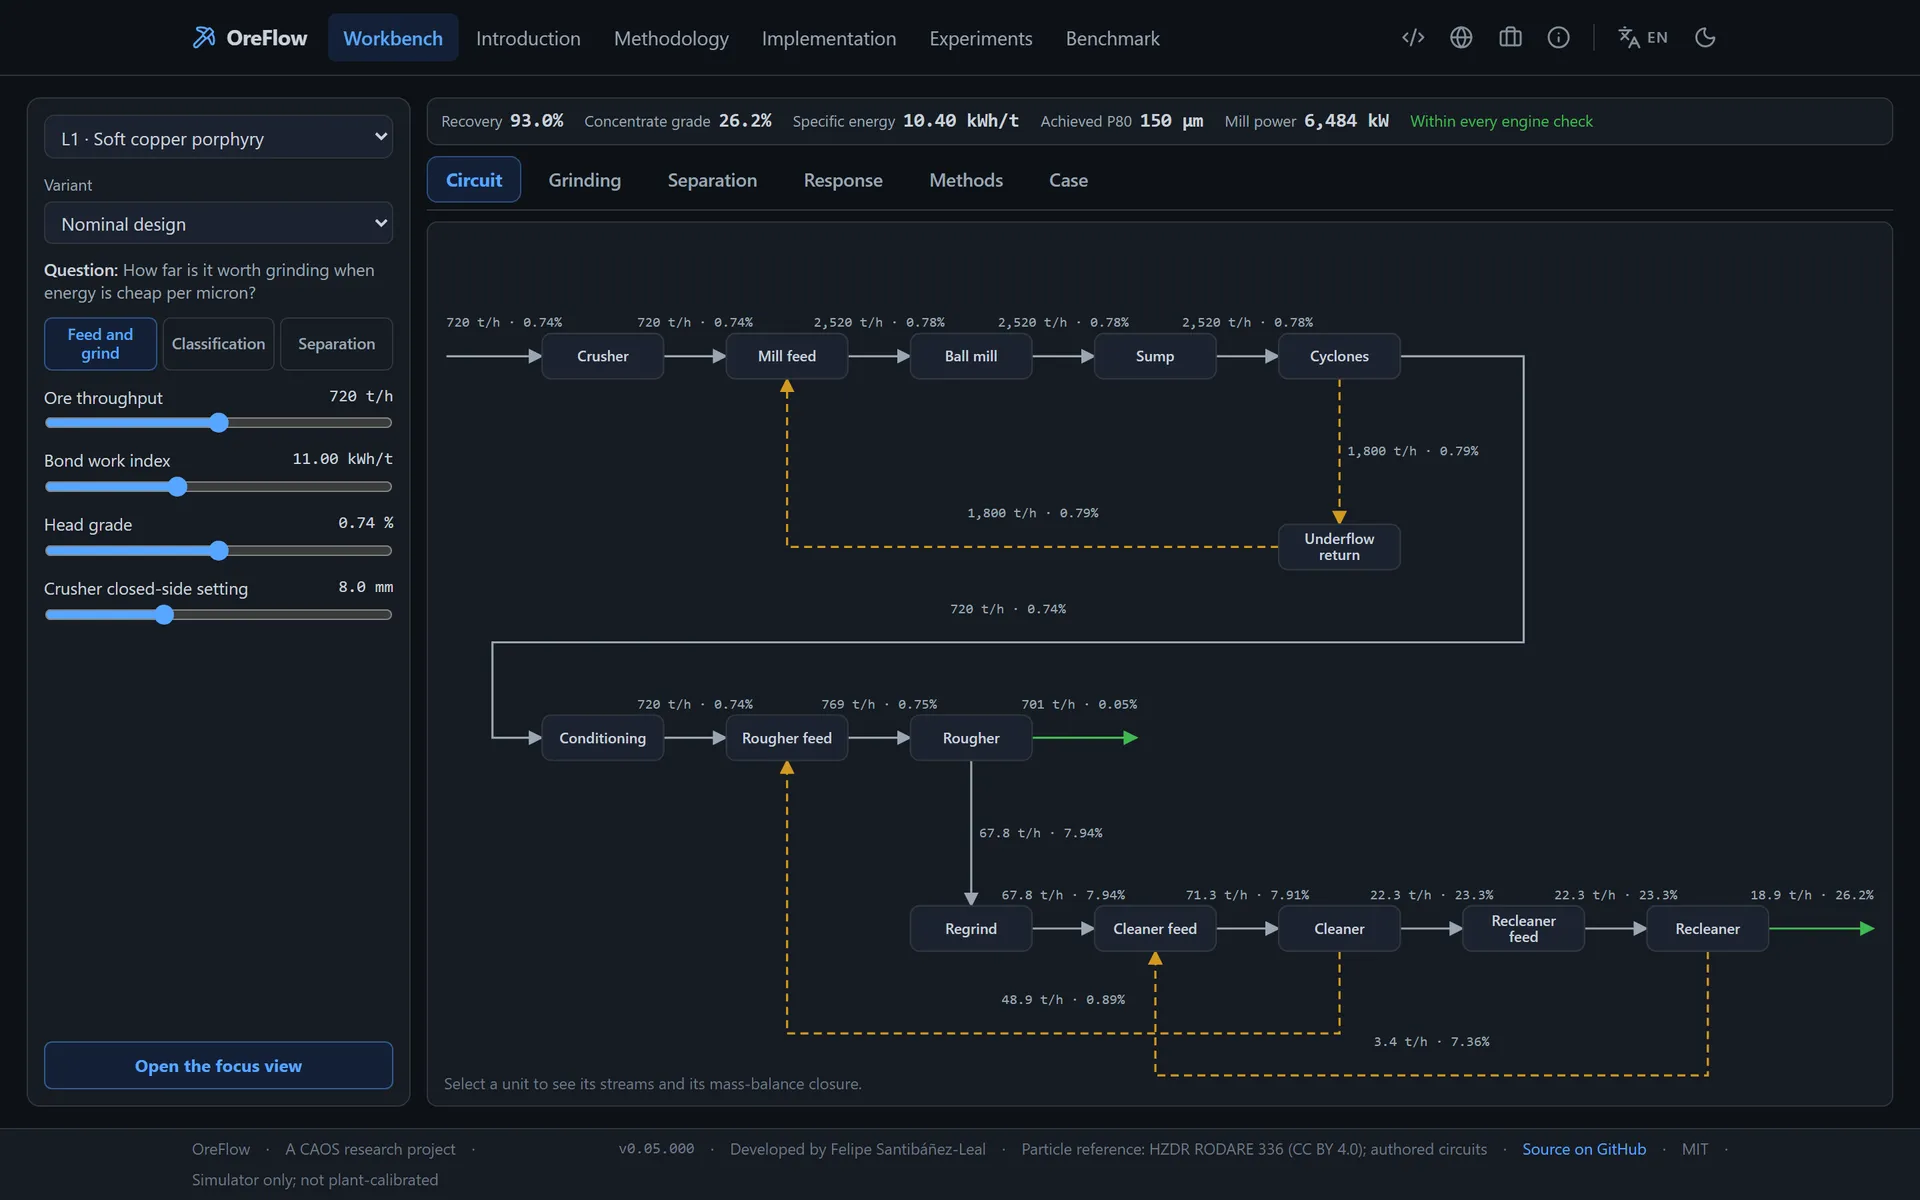Switch to the Grinding tab
The height and width of the screenshot is (1200, 1920).
(x=584, y=180)
